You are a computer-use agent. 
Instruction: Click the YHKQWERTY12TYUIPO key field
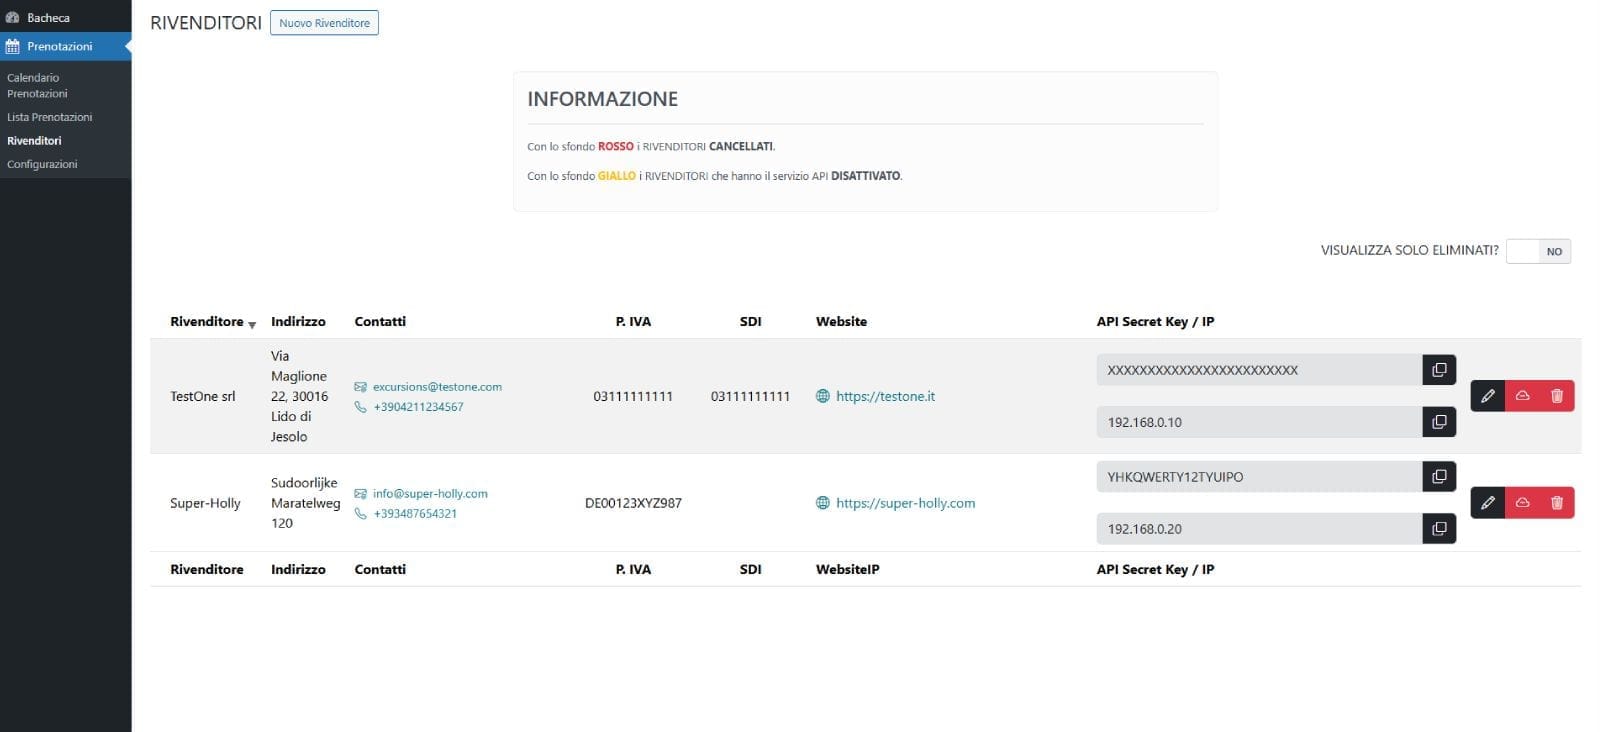pos(1259,477)
